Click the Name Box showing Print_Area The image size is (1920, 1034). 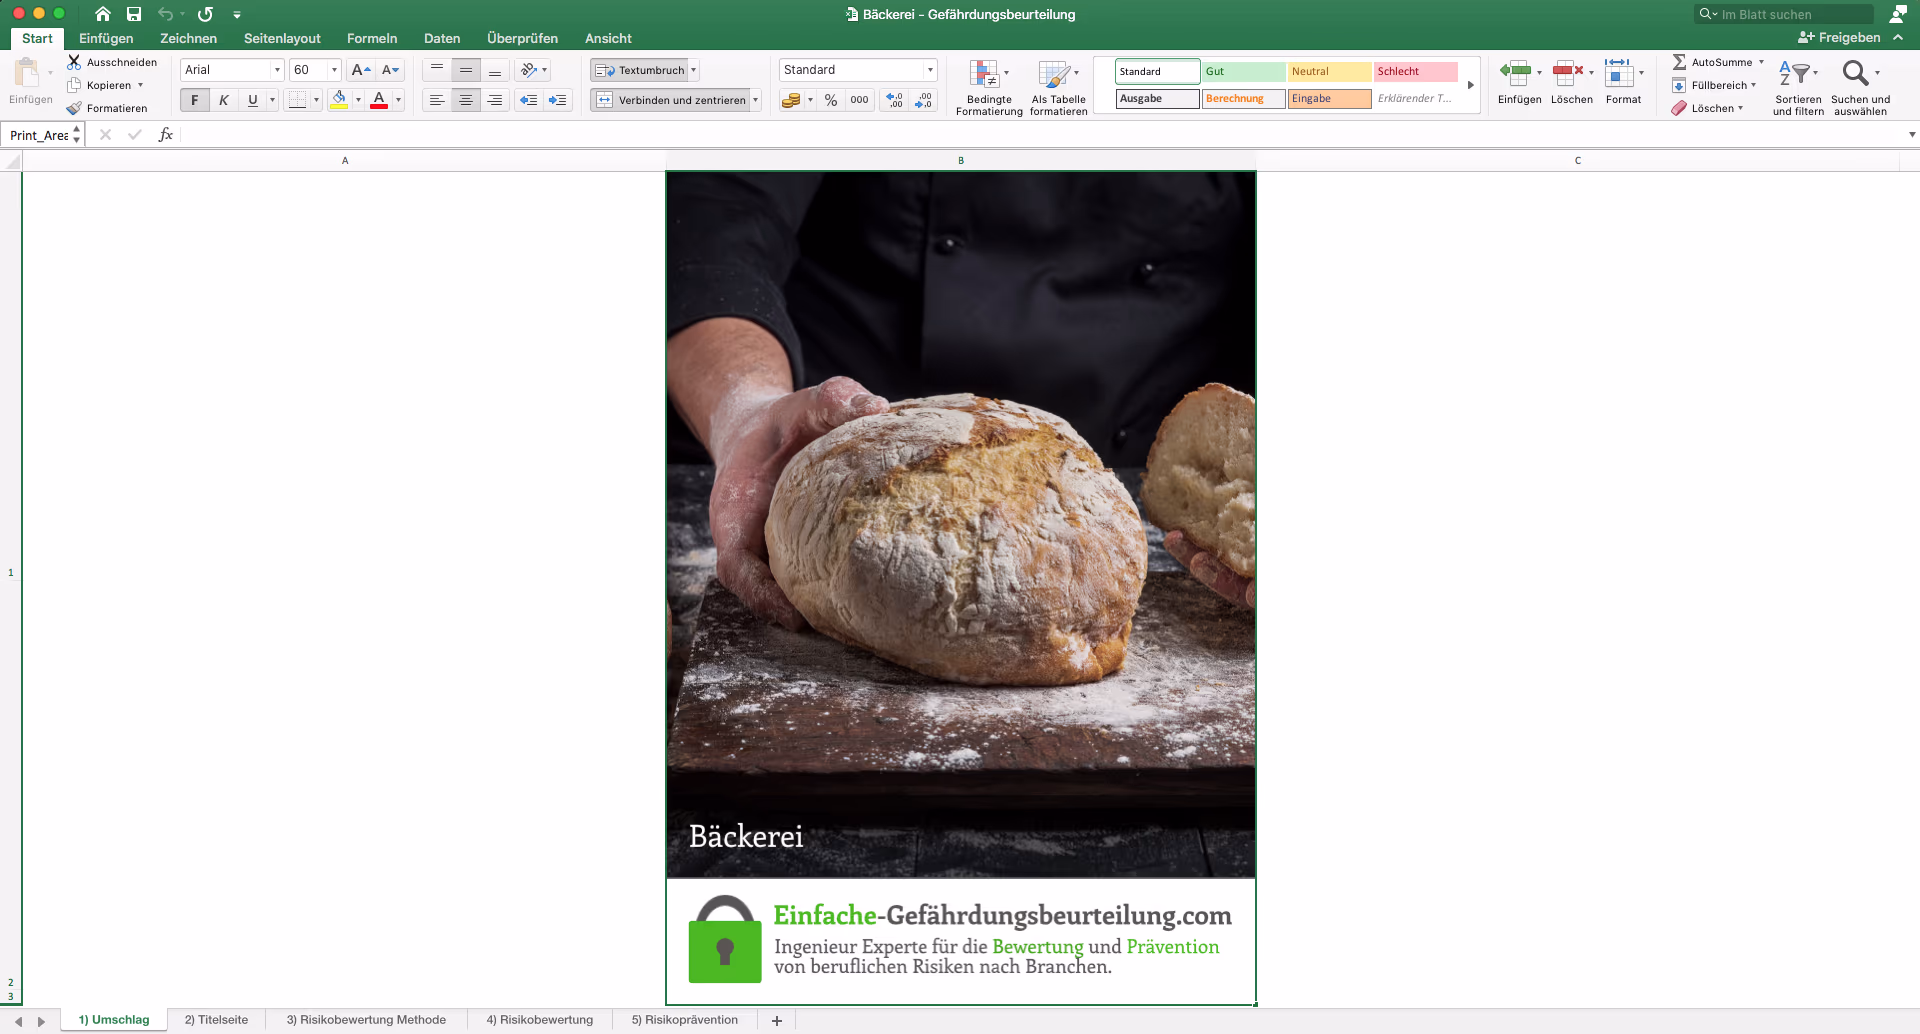42,135
